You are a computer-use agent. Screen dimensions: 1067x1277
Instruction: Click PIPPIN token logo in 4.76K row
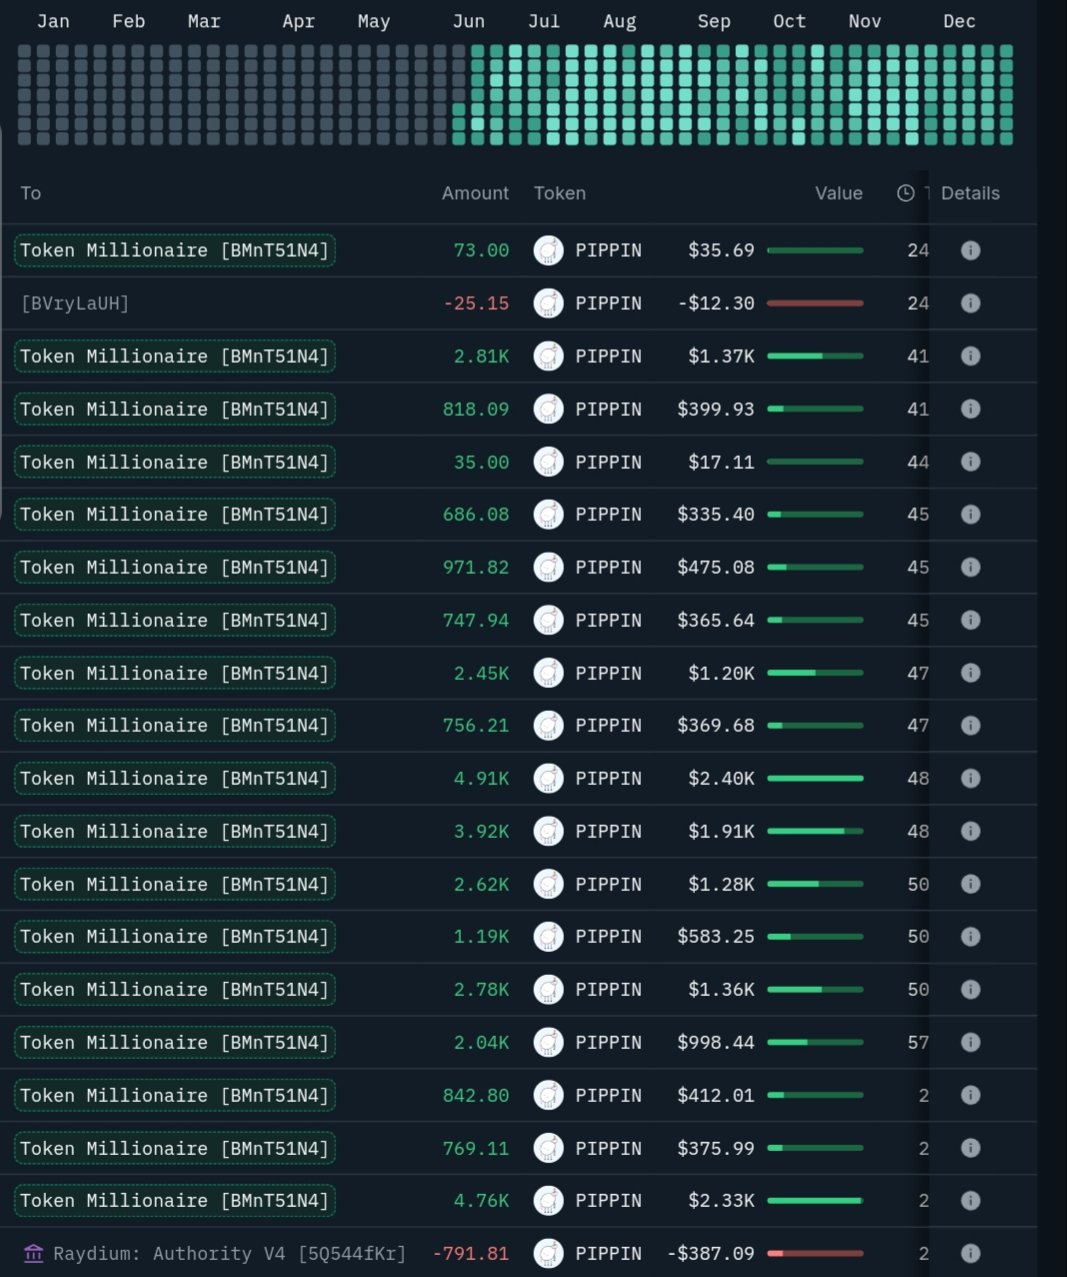tap(548, 1200)
